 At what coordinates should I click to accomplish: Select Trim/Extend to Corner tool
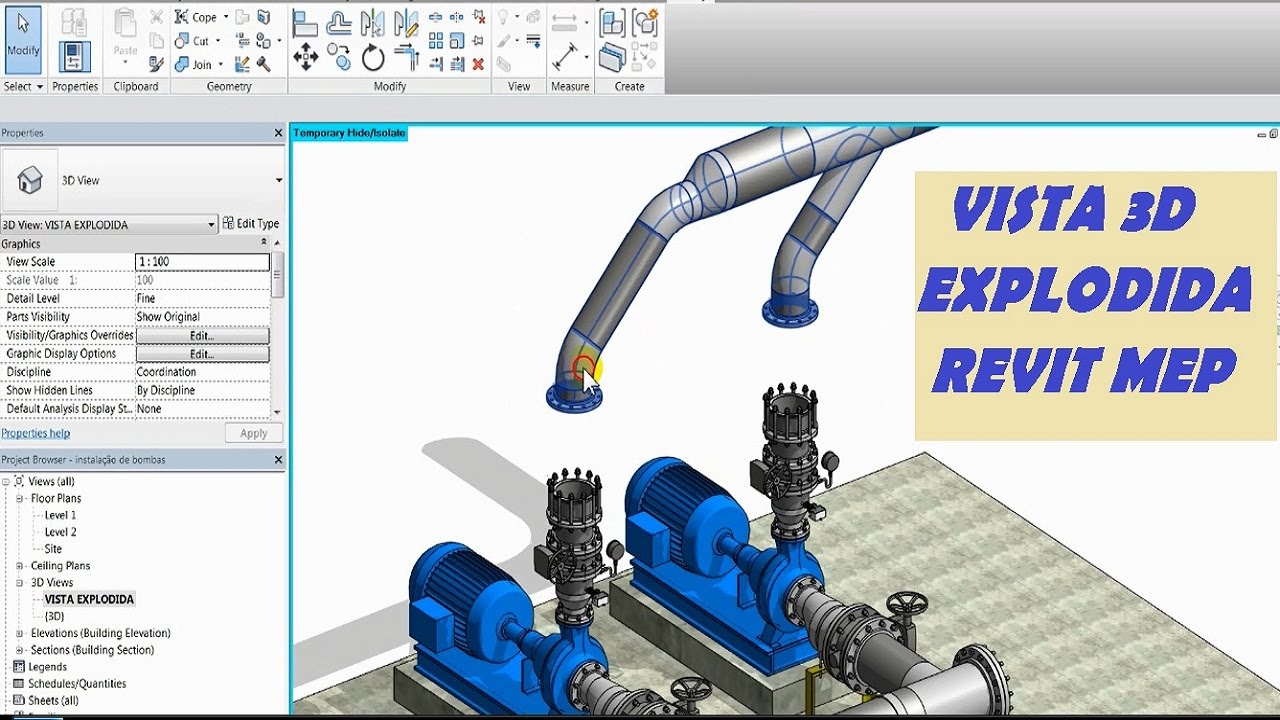point(405,57)
